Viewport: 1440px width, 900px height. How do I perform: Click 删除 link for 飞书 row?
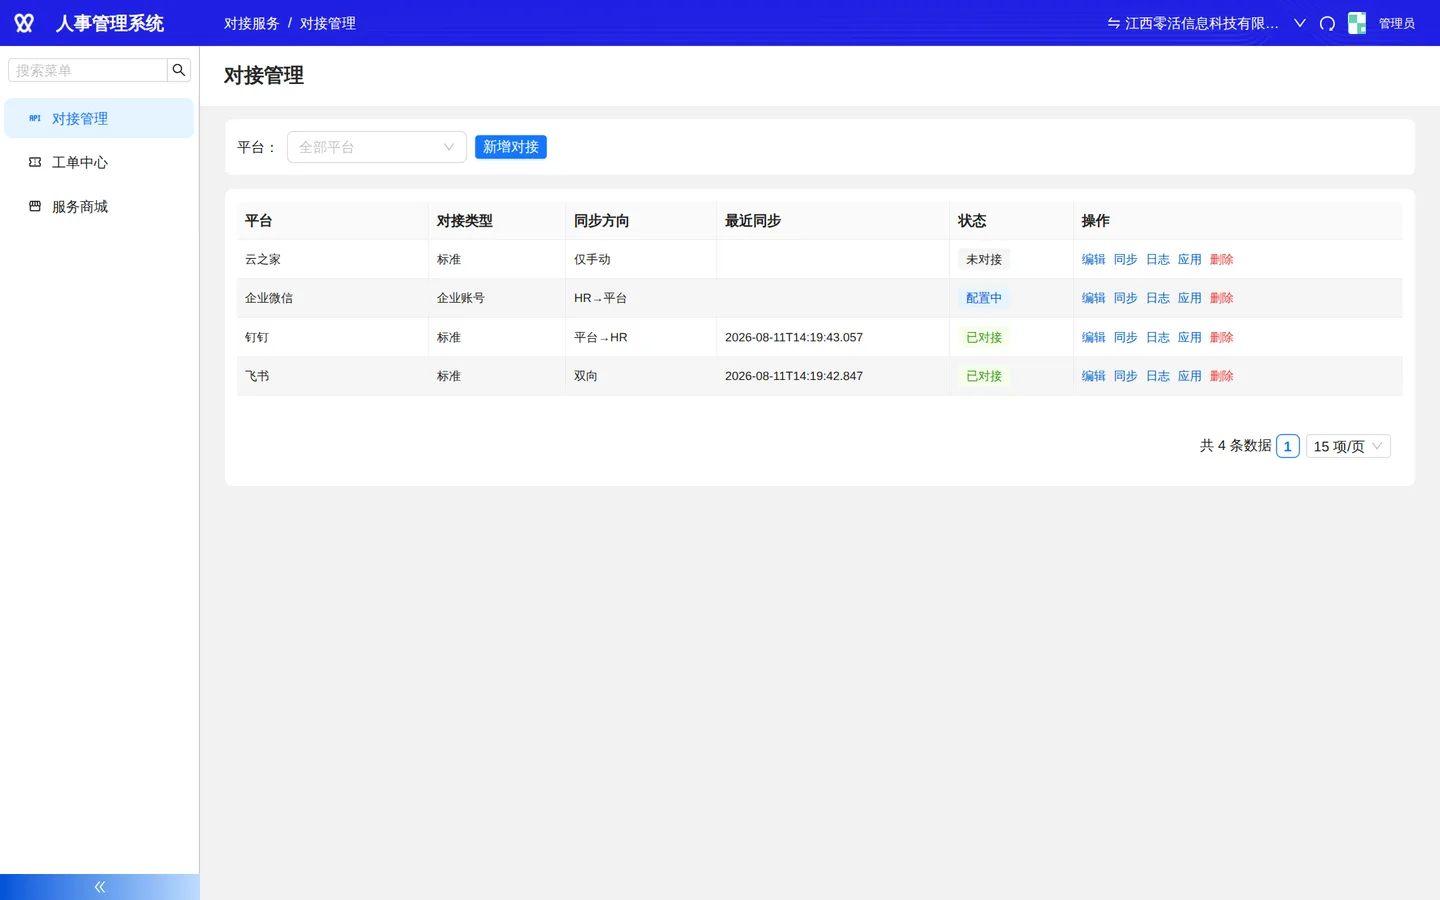1222,376
